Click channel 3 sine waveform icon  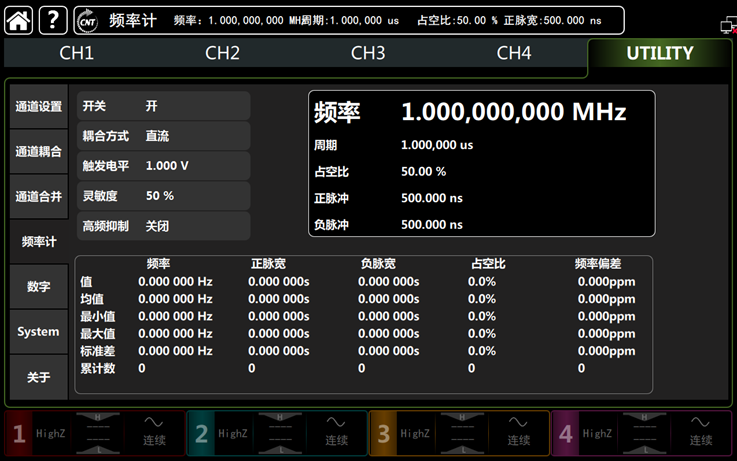tap(517, 423)
